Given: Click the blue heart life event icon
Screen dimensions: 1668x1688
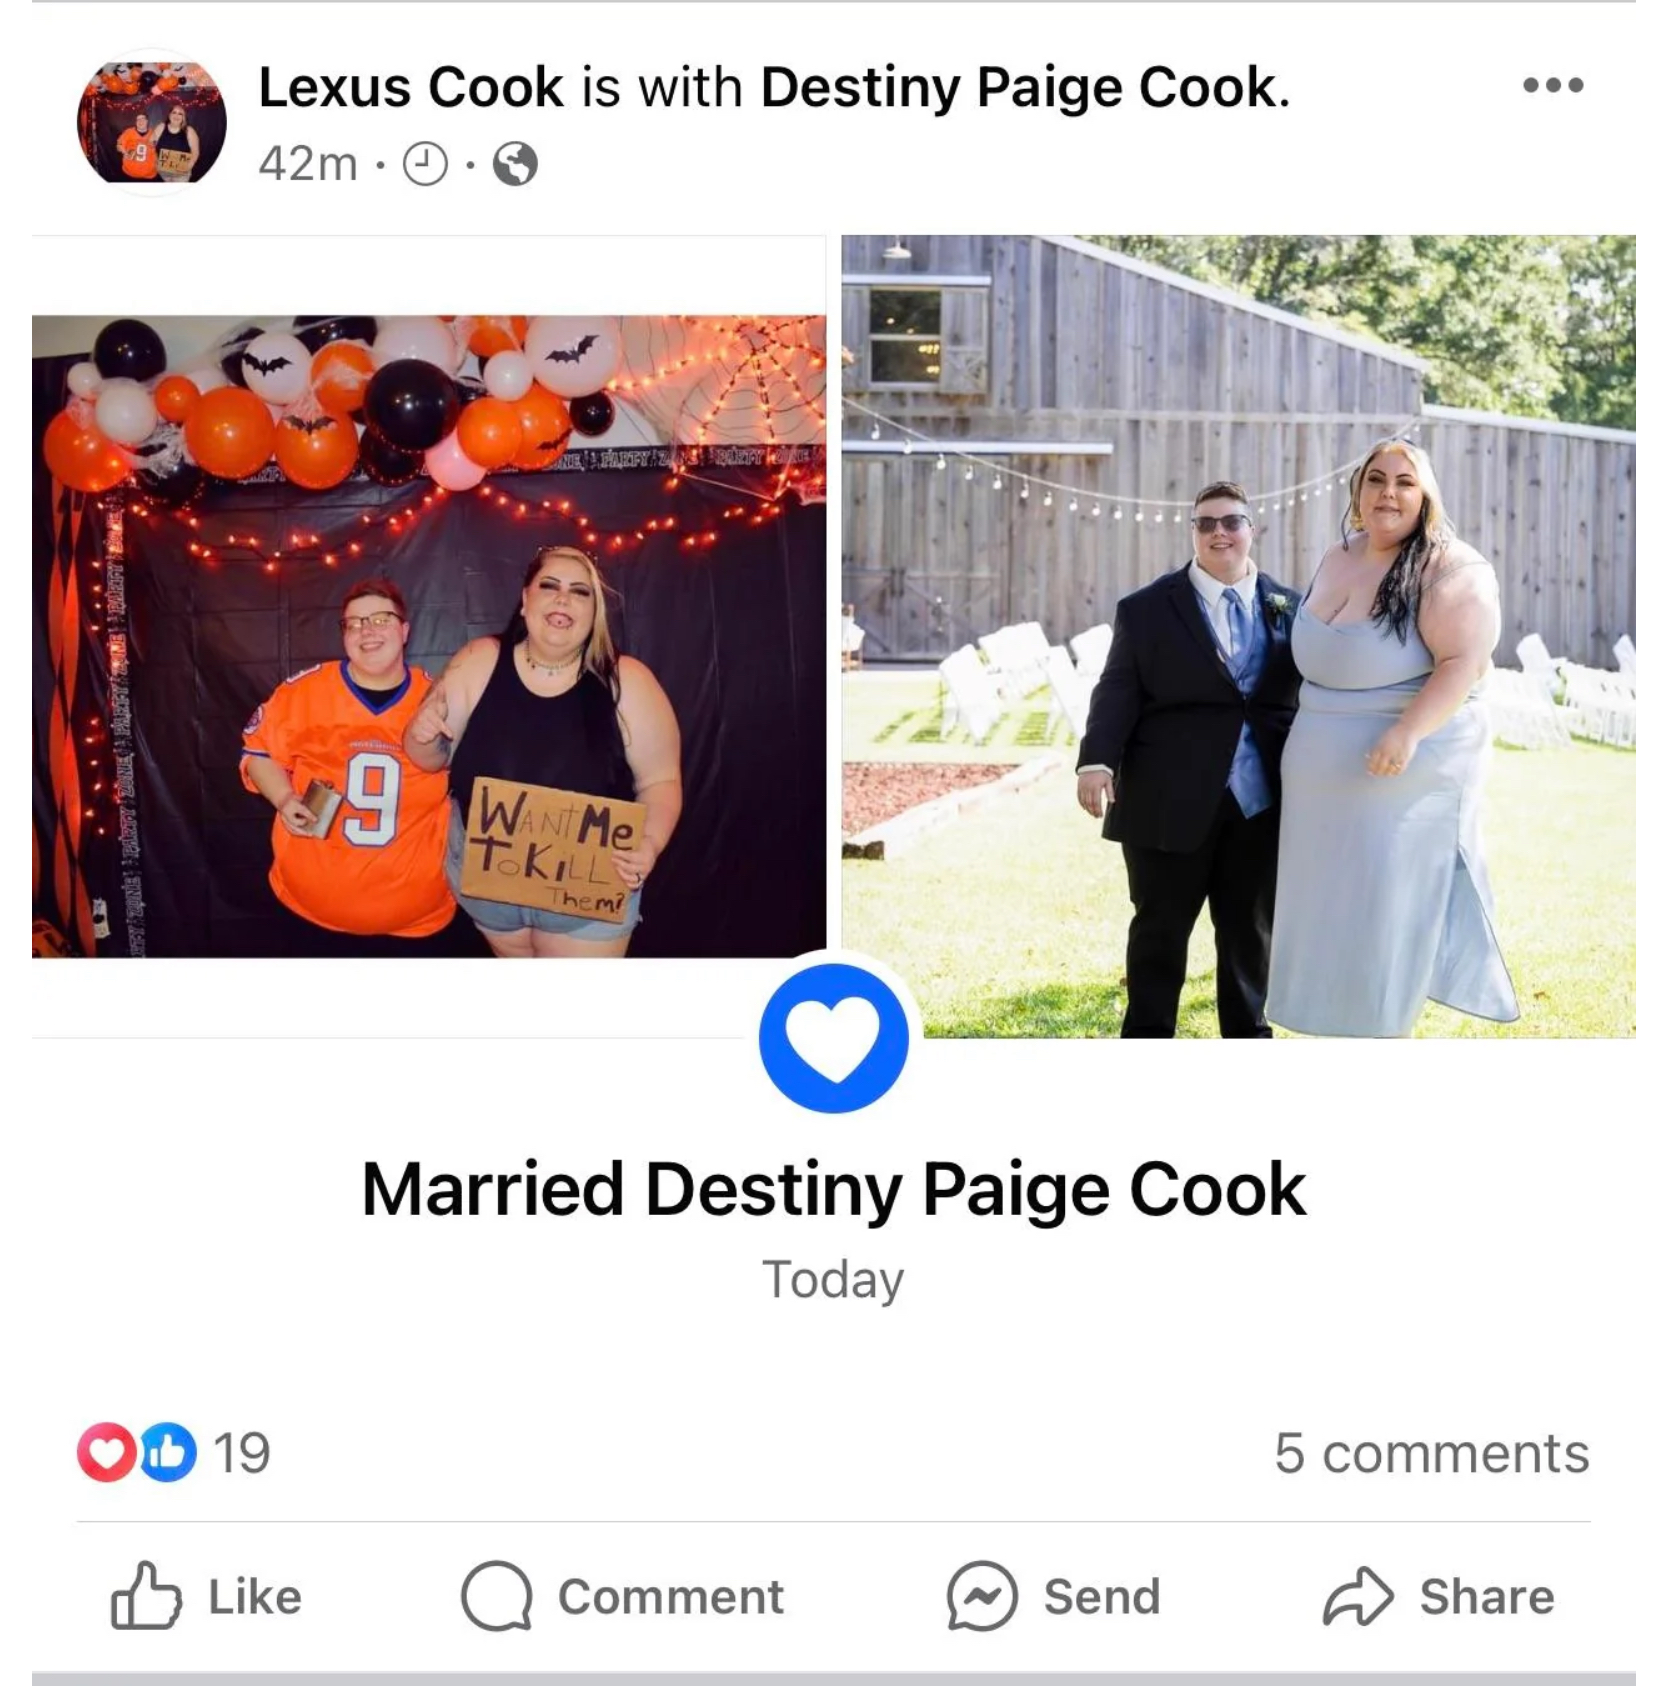Looking at the screenshot, I should pos(833,1038).
